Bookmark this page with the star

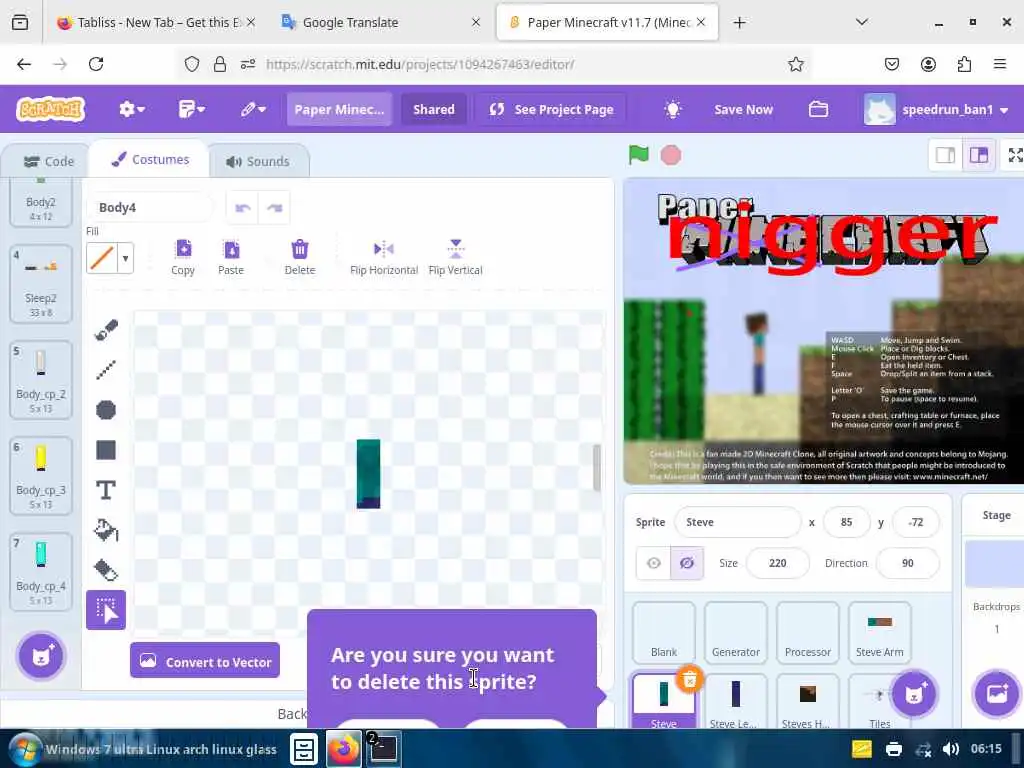pyautogui.click(x=795, y=64)
